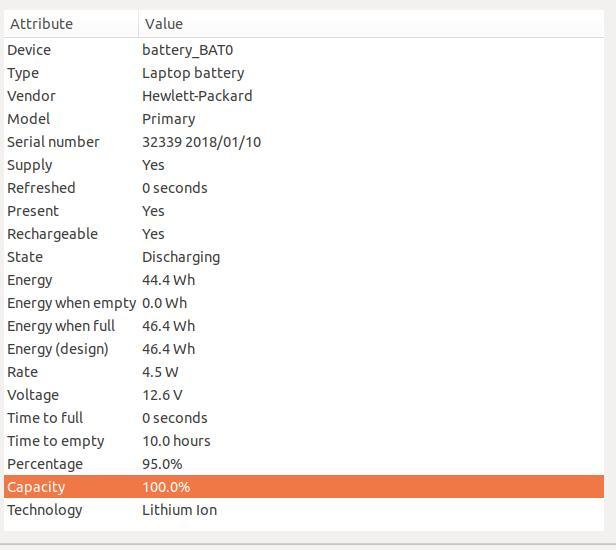Select the Energy when full row

point(304,326)
